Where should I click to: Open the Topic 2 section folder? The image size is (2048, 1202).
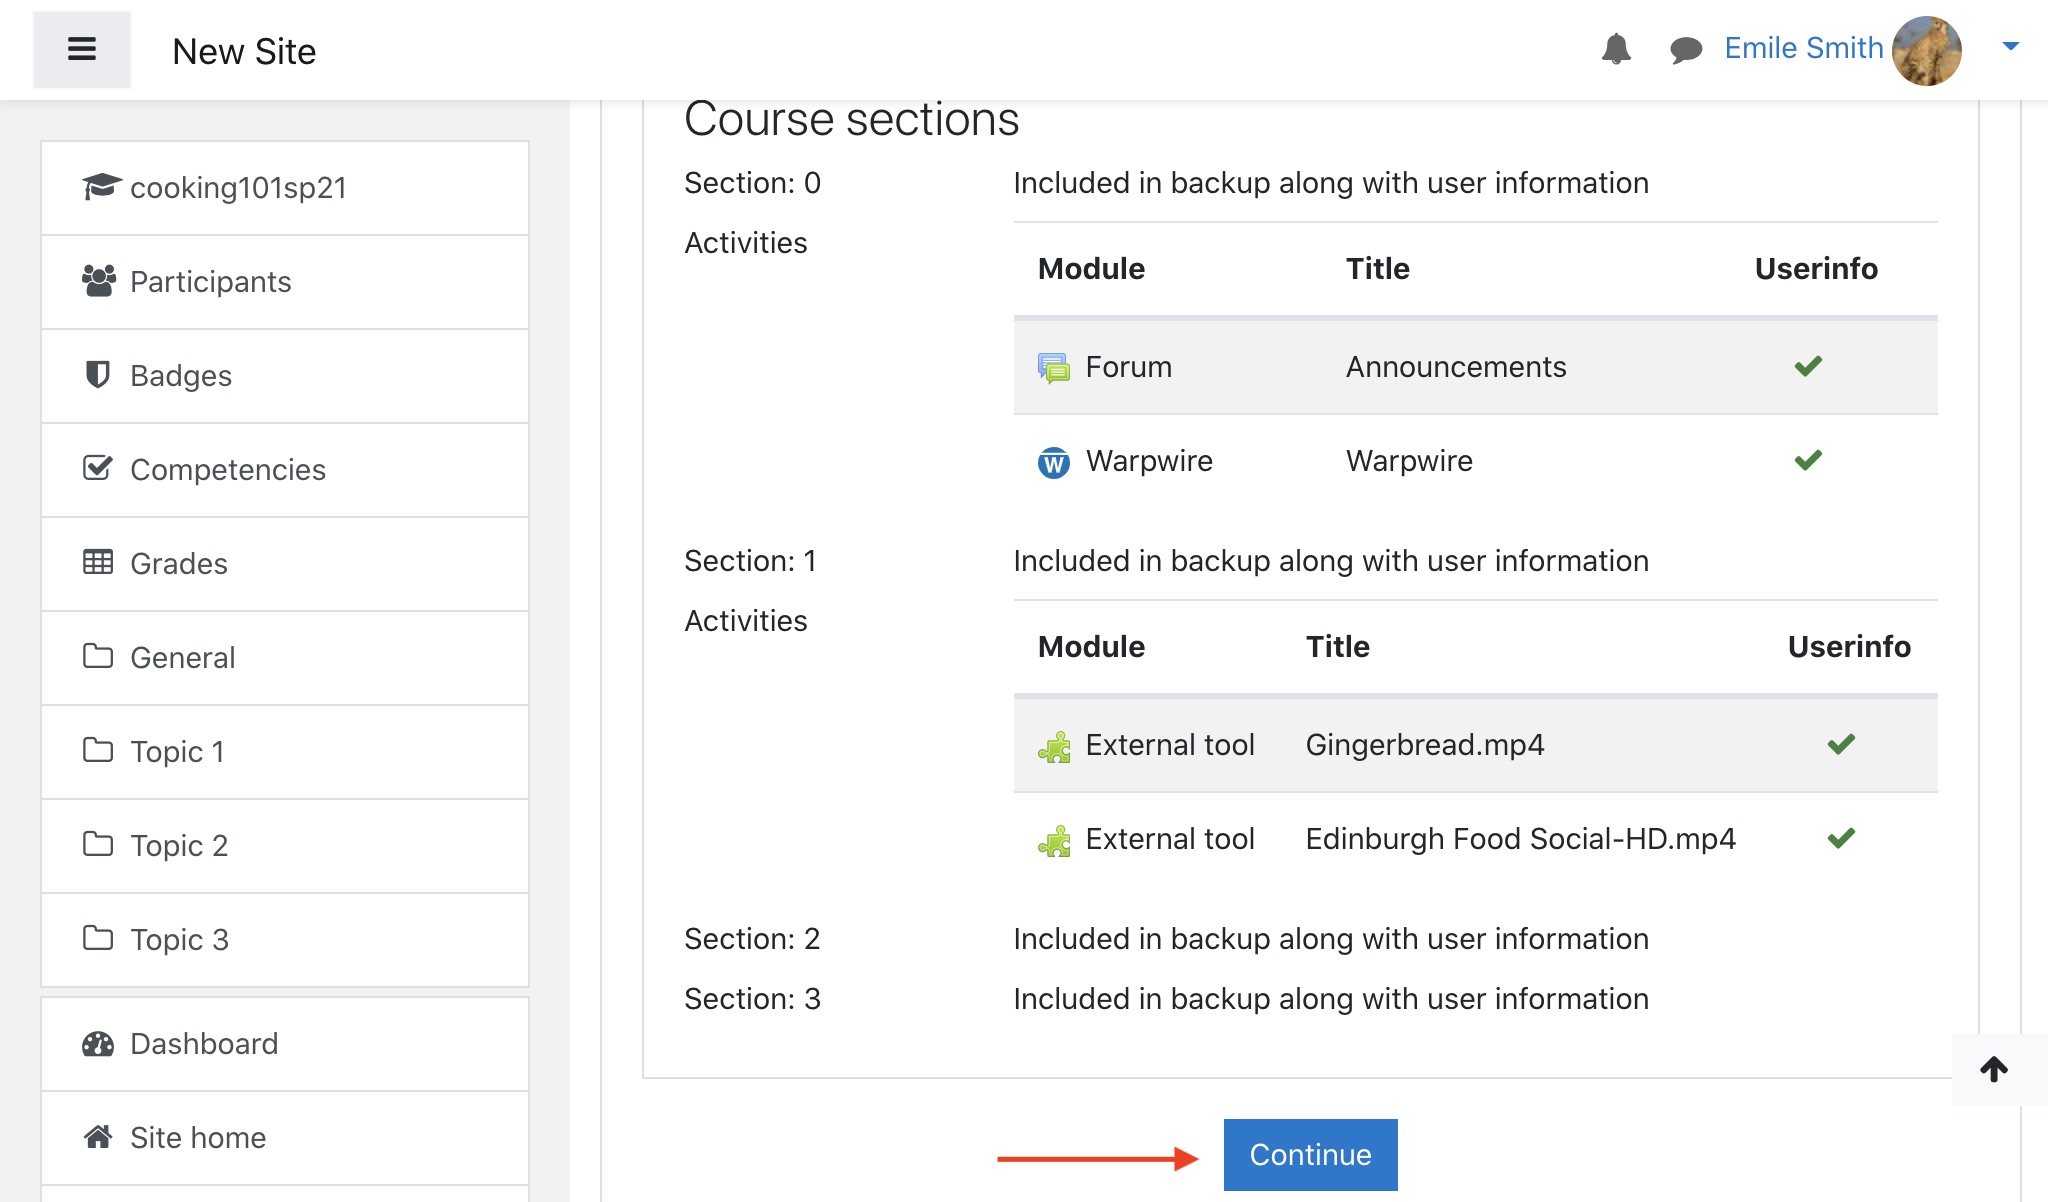click(179, 846)
